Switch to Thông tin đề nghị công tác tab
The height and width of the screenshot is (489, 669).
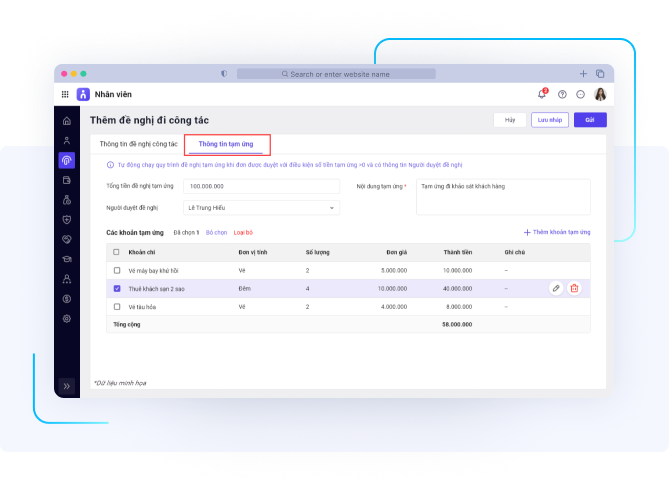click(x=138, y=144)
